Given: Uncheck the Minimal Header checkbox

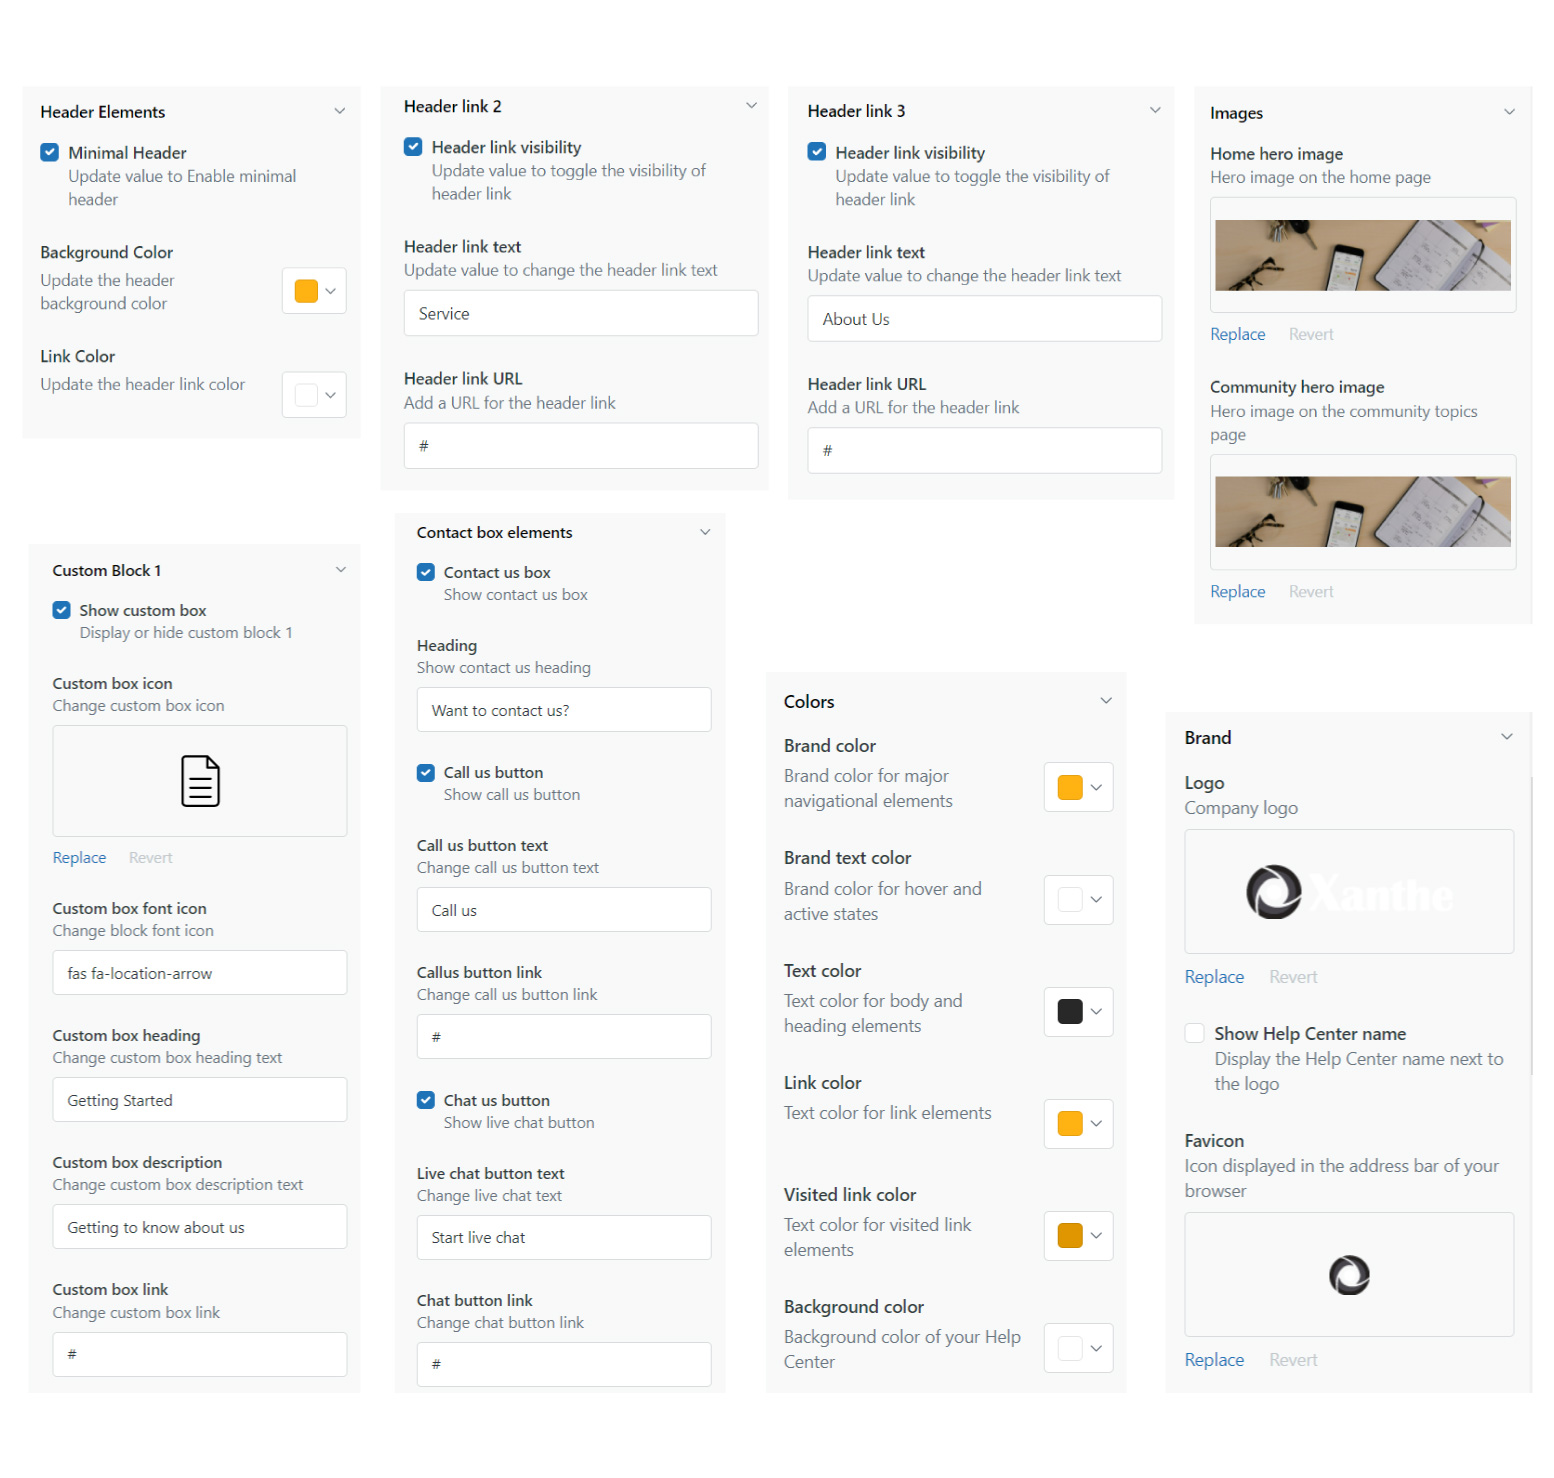Looking at the screenshot, I should [x=49, y=153].
